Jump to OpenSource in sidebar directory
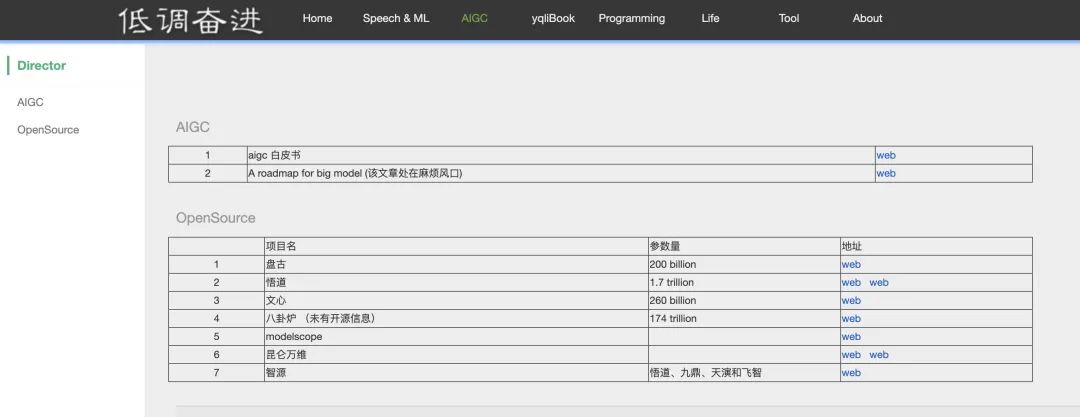1080x417 pixels. point(48,130)
